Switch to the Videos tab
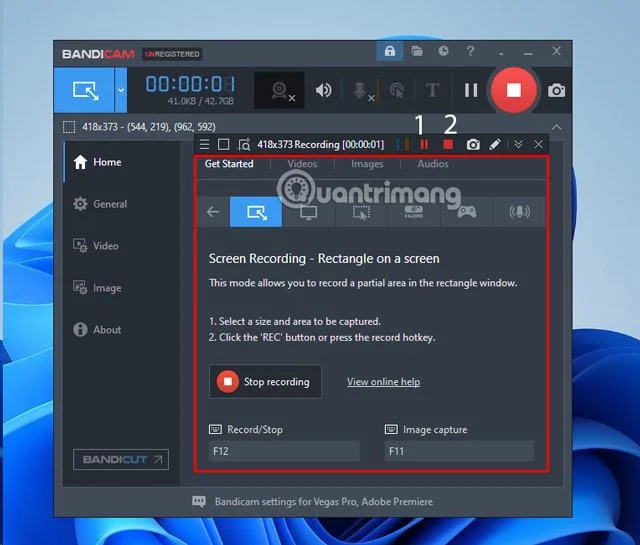The height and width of the screenshot is (545, 640). point(302,164)
